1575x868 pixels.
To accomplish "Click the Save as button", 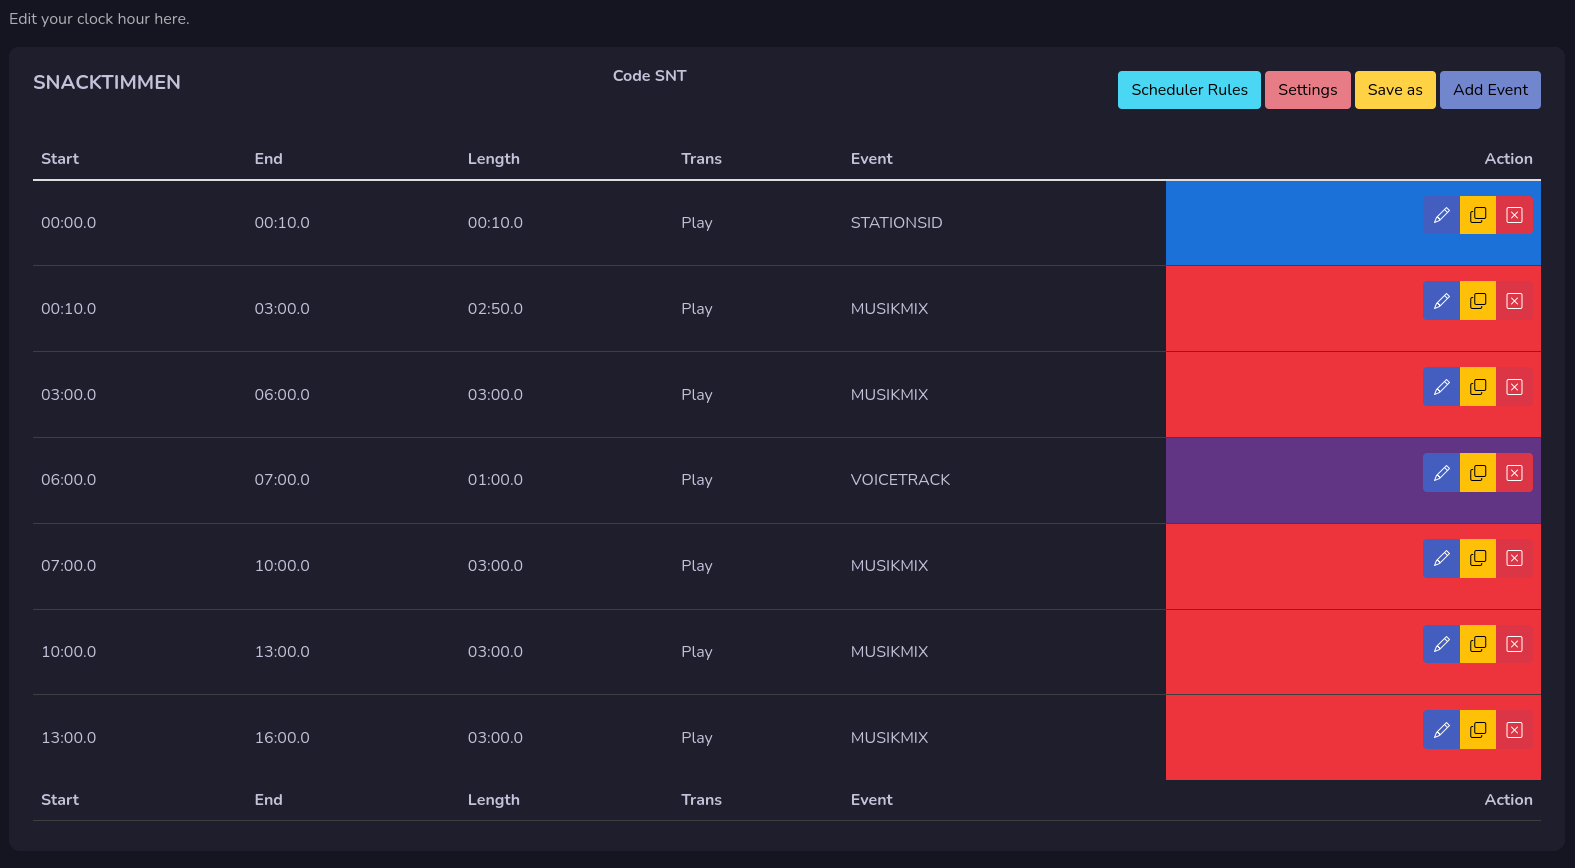I will [x=1395, y=90].
